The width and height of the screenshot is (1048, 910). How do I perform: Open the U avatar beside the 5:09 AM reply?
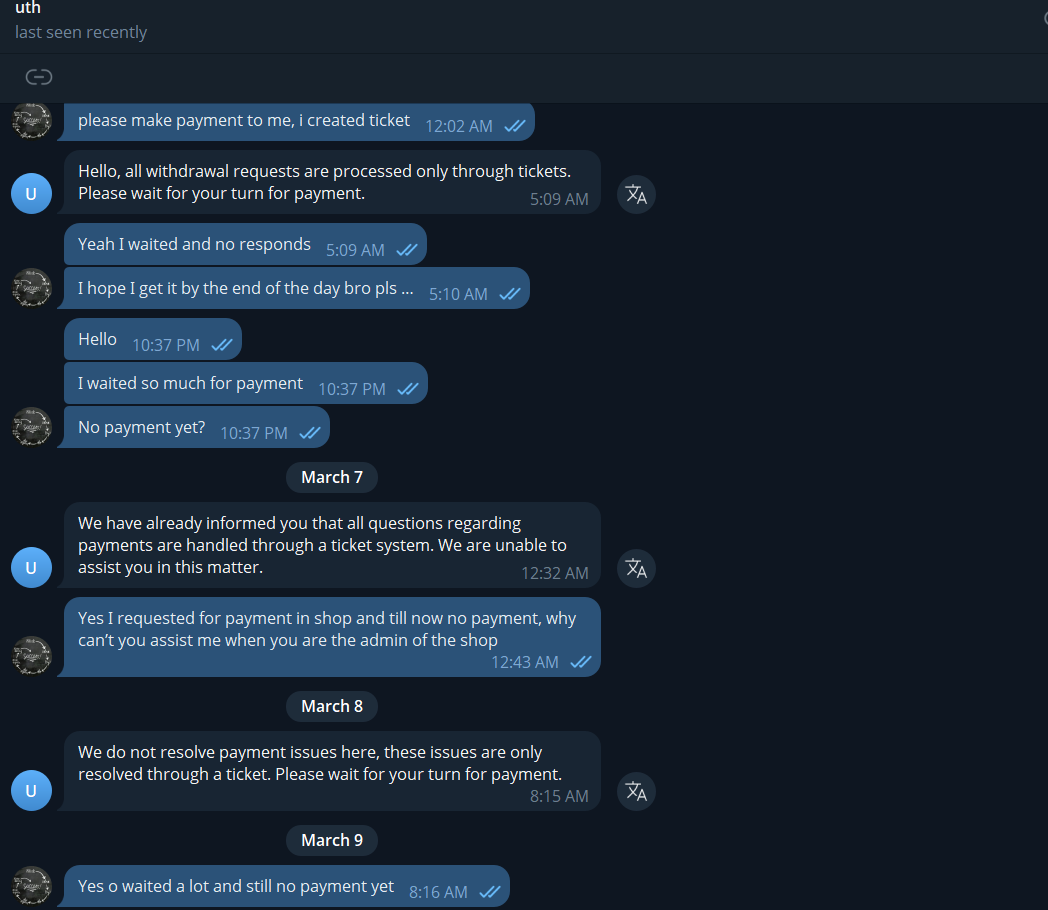coord(31,194)
